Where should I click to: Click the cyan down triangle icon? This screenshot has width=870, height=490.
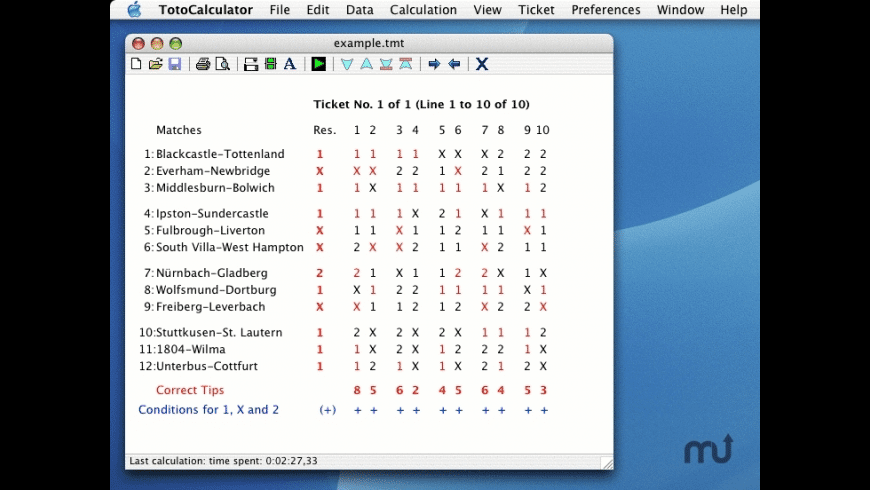[347, 64]
